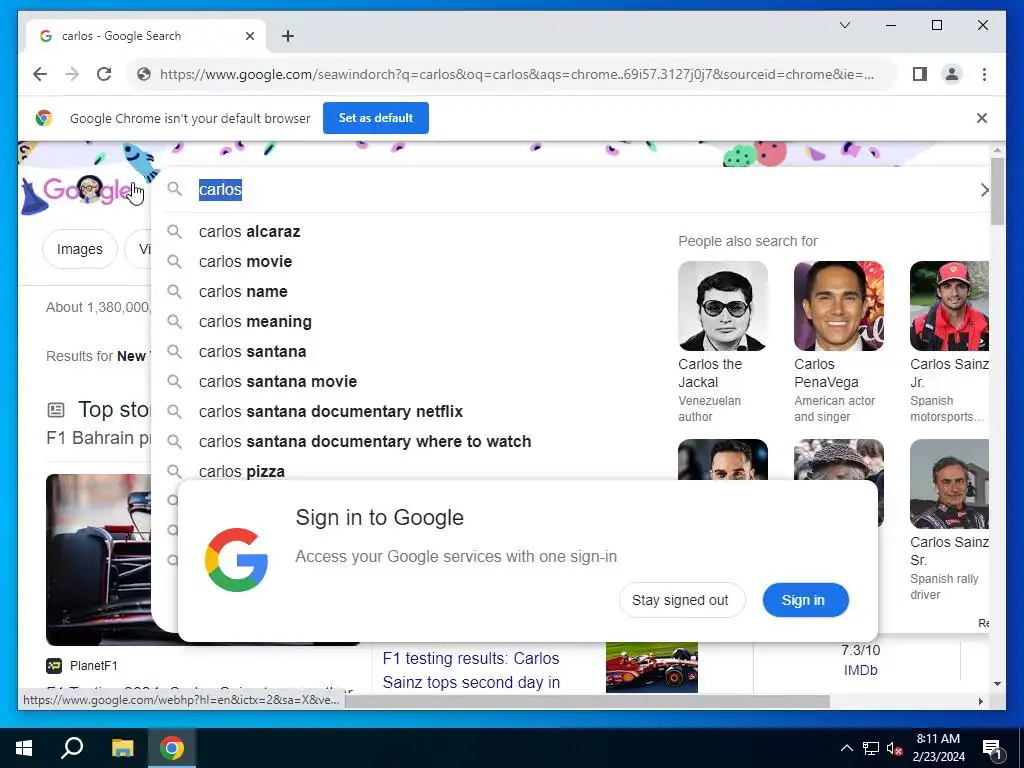Screen dimensions: 1024x768
Task: Close the 'carlos - Google Search' tab
Action: point(249,36)
